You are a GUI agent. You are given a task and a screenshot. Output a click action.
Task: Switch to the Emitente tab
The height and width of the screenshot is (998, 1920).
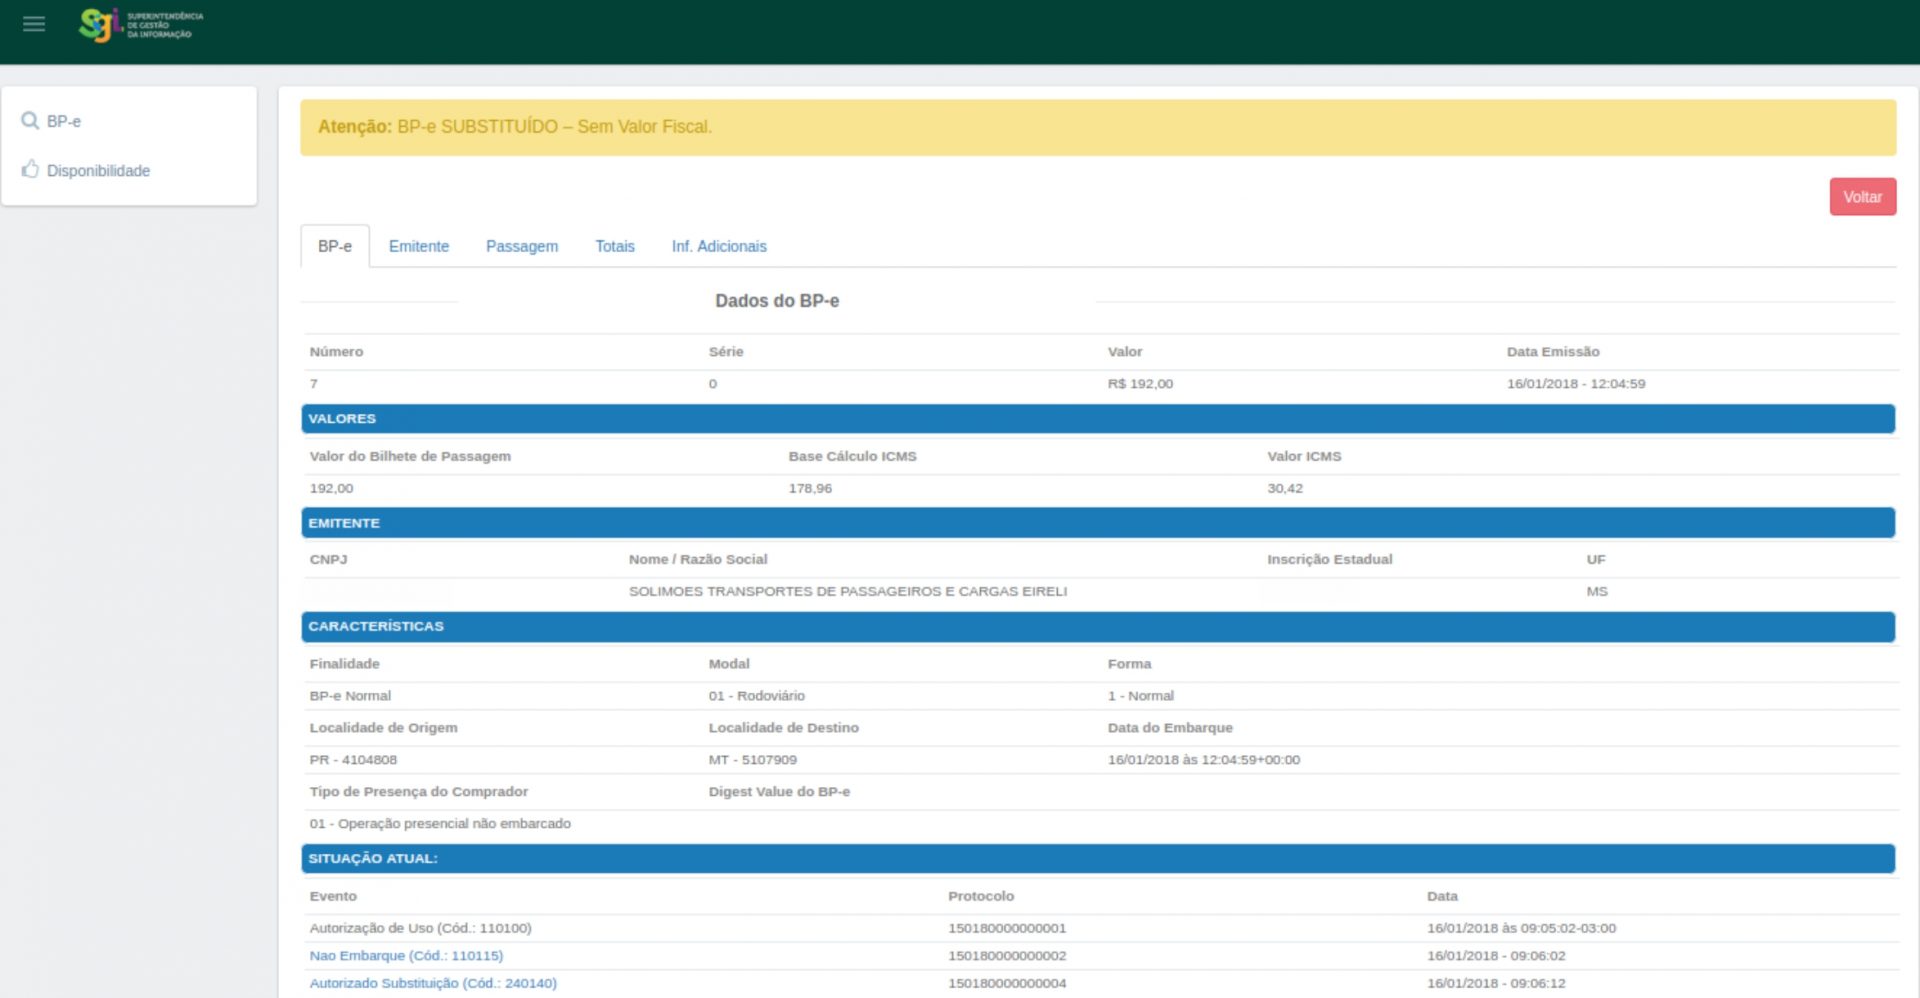tap(418, 246)
